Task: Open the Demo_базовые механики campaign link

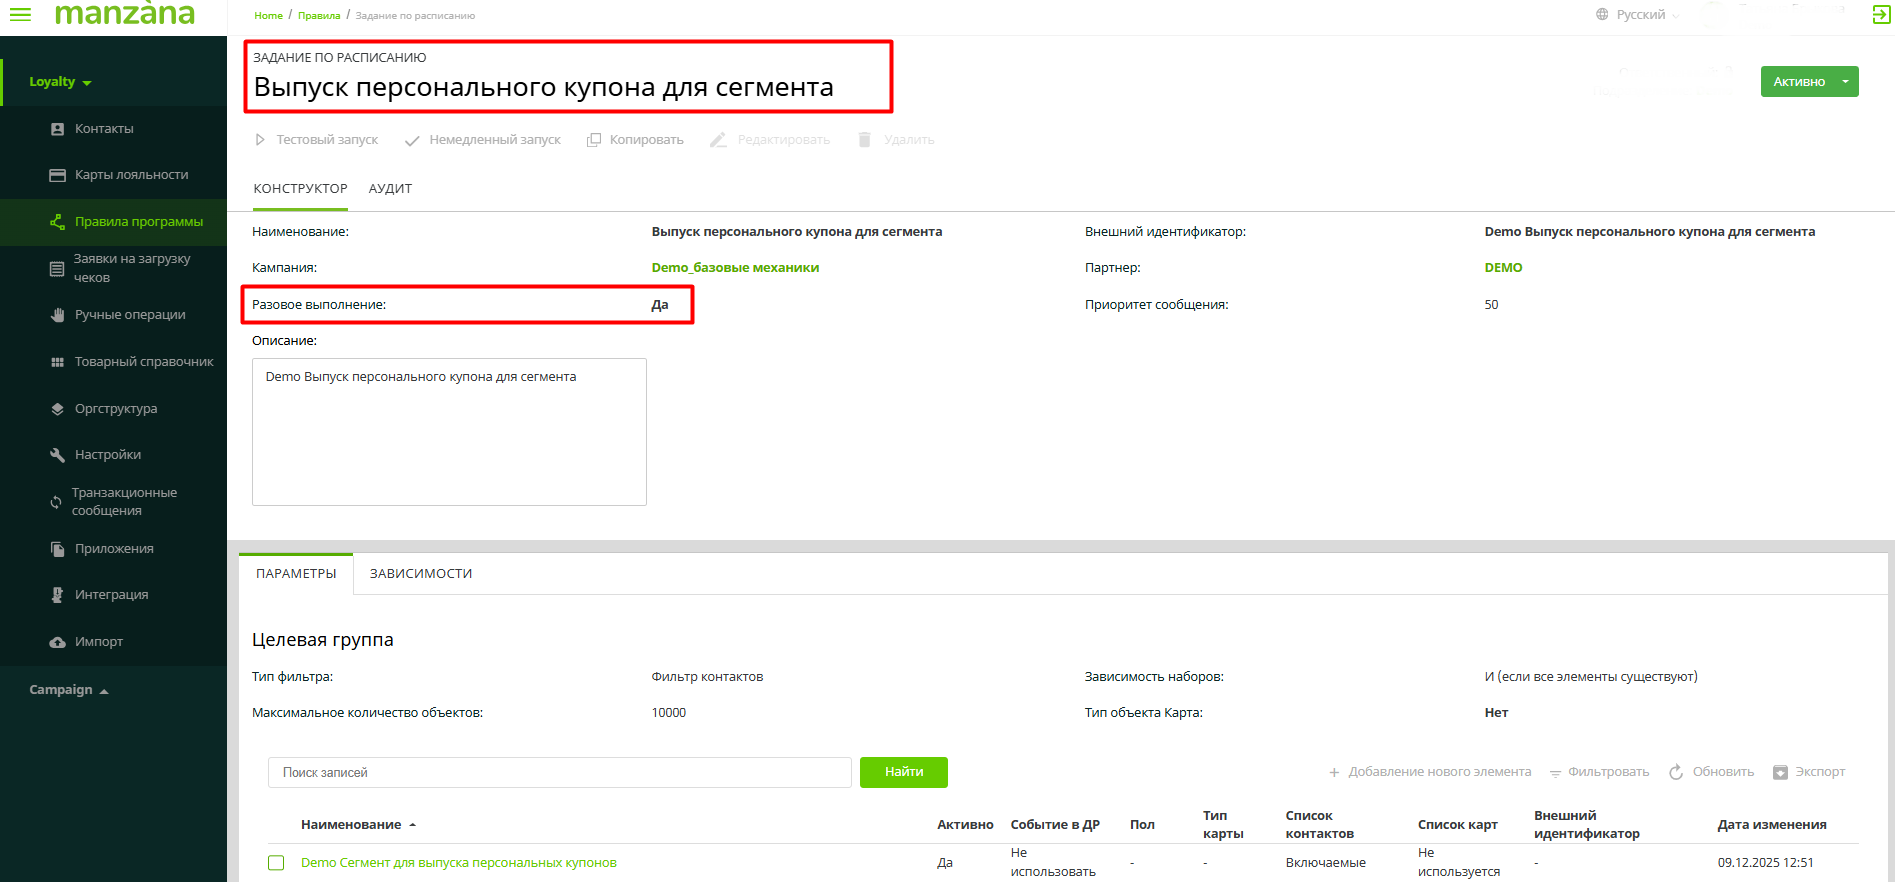Action: [x=735, y=268]
